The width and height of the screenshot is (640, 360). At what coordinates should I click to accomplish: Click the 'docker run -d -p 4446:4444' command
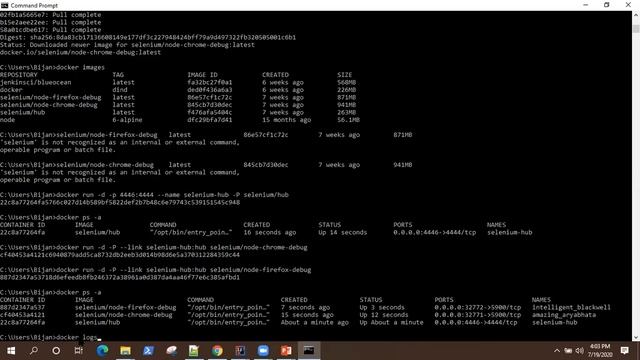[x=144, y=195]
